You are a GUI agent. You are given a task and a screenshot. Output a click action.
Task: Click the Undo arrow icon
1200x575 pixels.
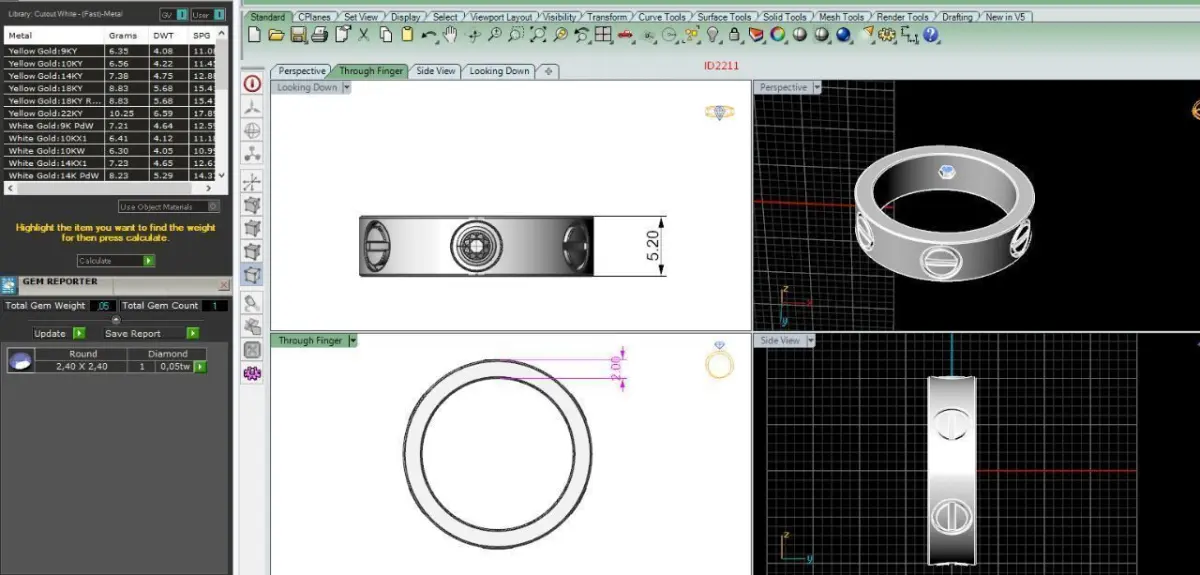[x=429, y=34]
